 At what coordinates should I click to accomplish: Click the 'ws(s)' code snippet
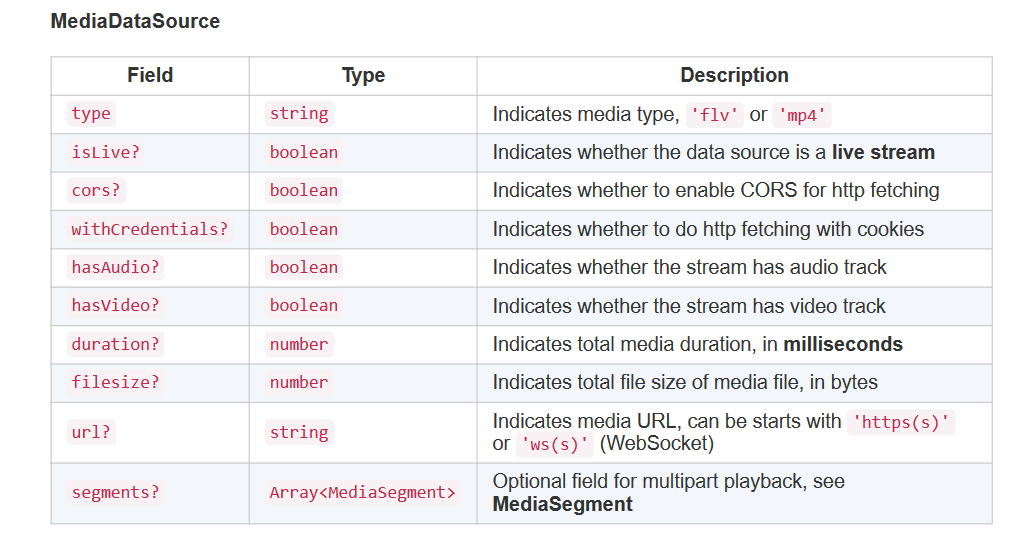pyautogui.click(x=555, y=443)
